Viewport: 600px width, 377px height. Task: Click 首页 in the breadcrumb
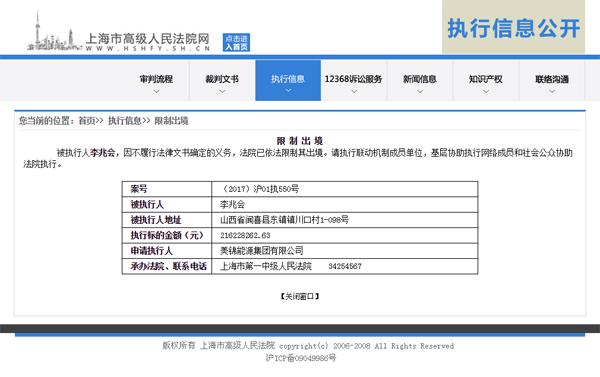tap(87, 121)
